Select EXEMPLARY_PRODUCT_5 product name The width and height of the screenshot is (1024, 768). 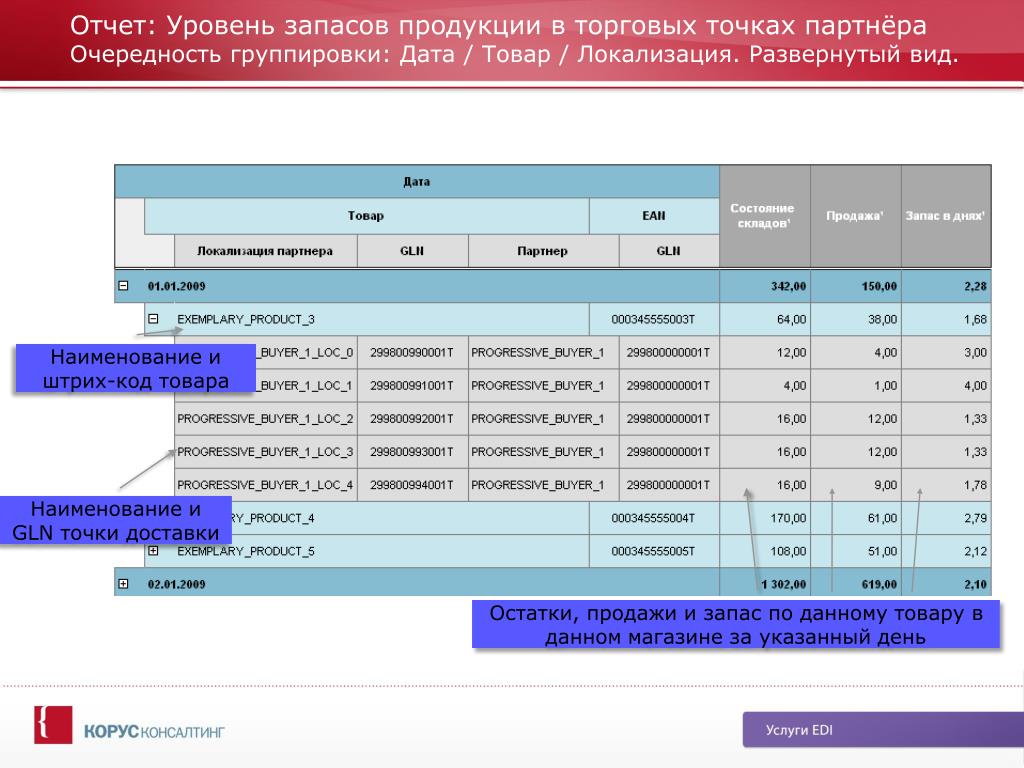click(246, 551)
